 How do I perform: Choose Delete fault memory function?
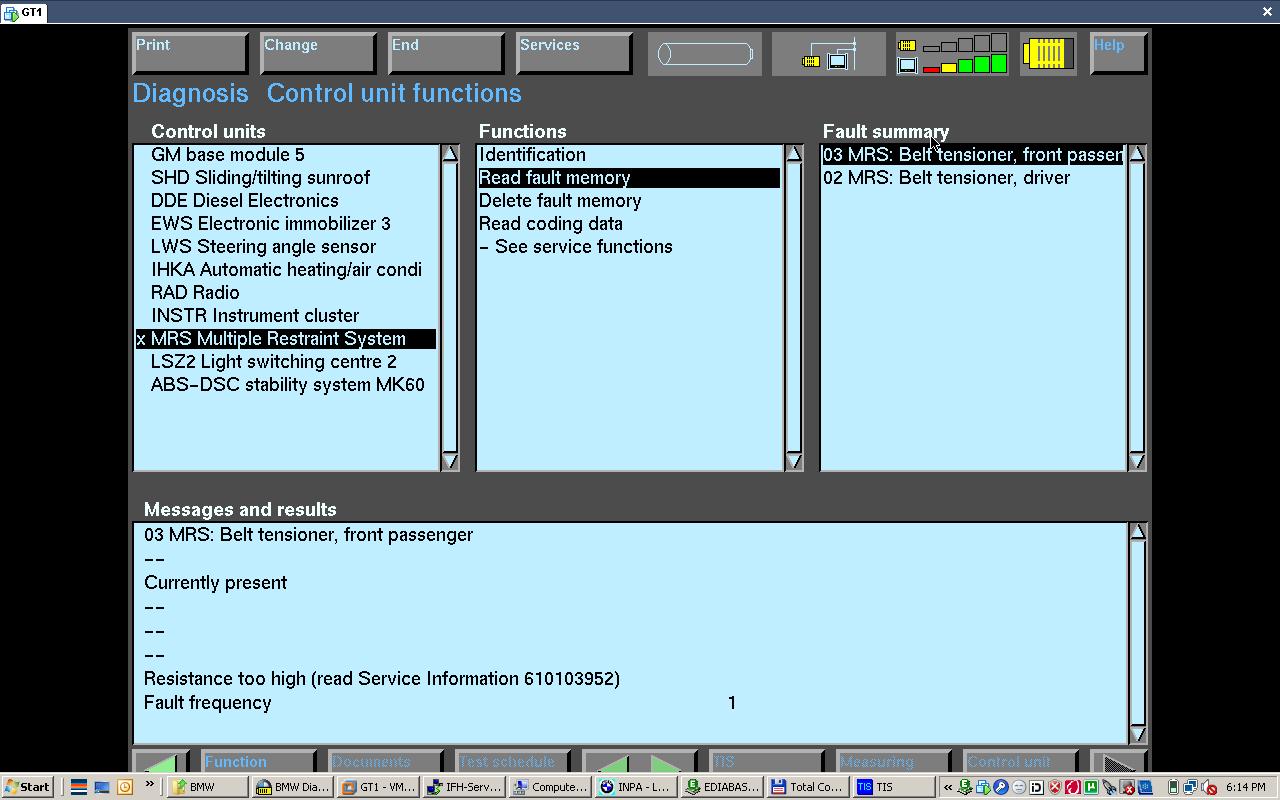[560, 201]
